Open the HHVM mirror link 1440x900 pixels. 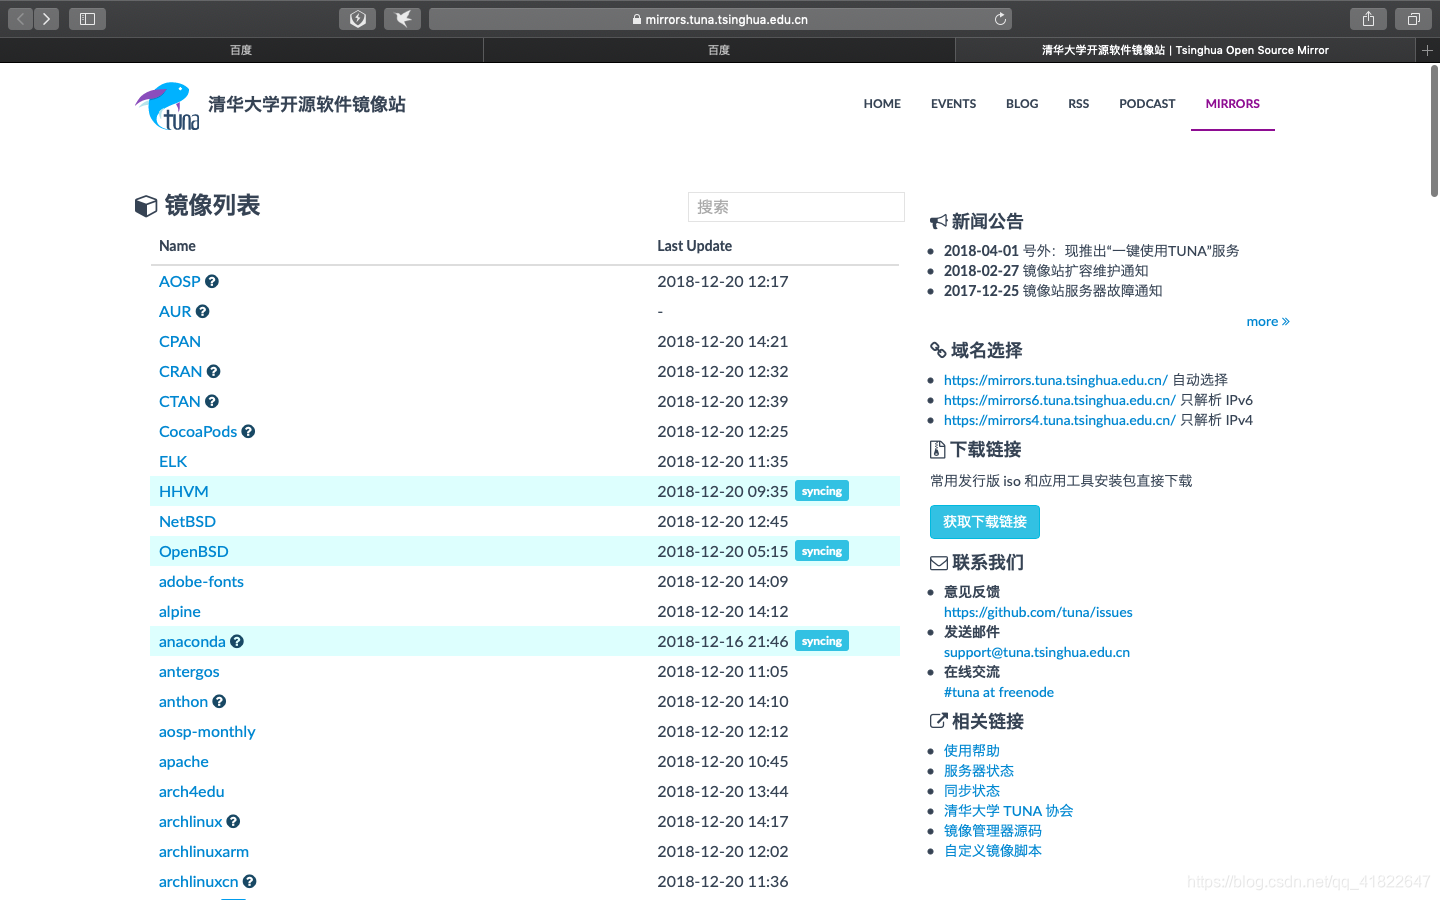tap(184, 492)
